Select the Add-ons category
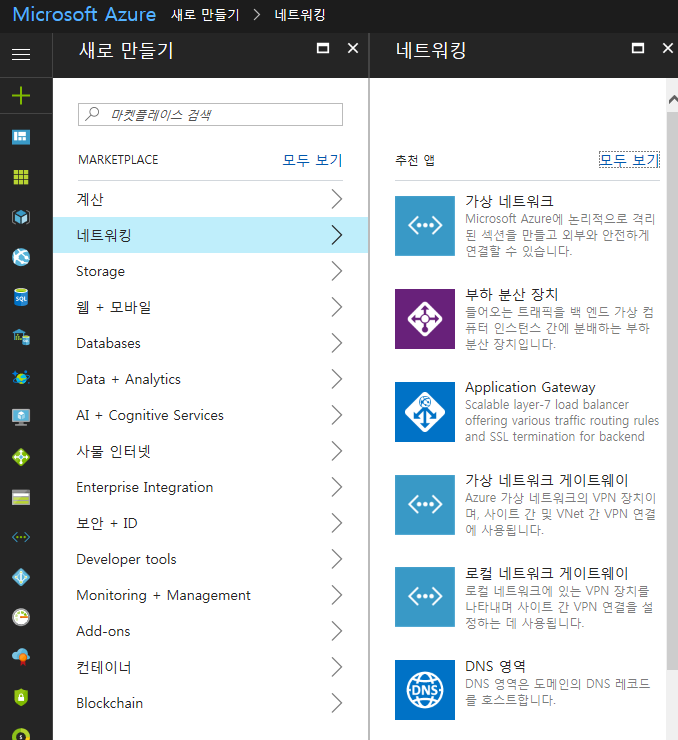This screenshot has width=678, height=740. pyautogui.click(x=210, y=631)
